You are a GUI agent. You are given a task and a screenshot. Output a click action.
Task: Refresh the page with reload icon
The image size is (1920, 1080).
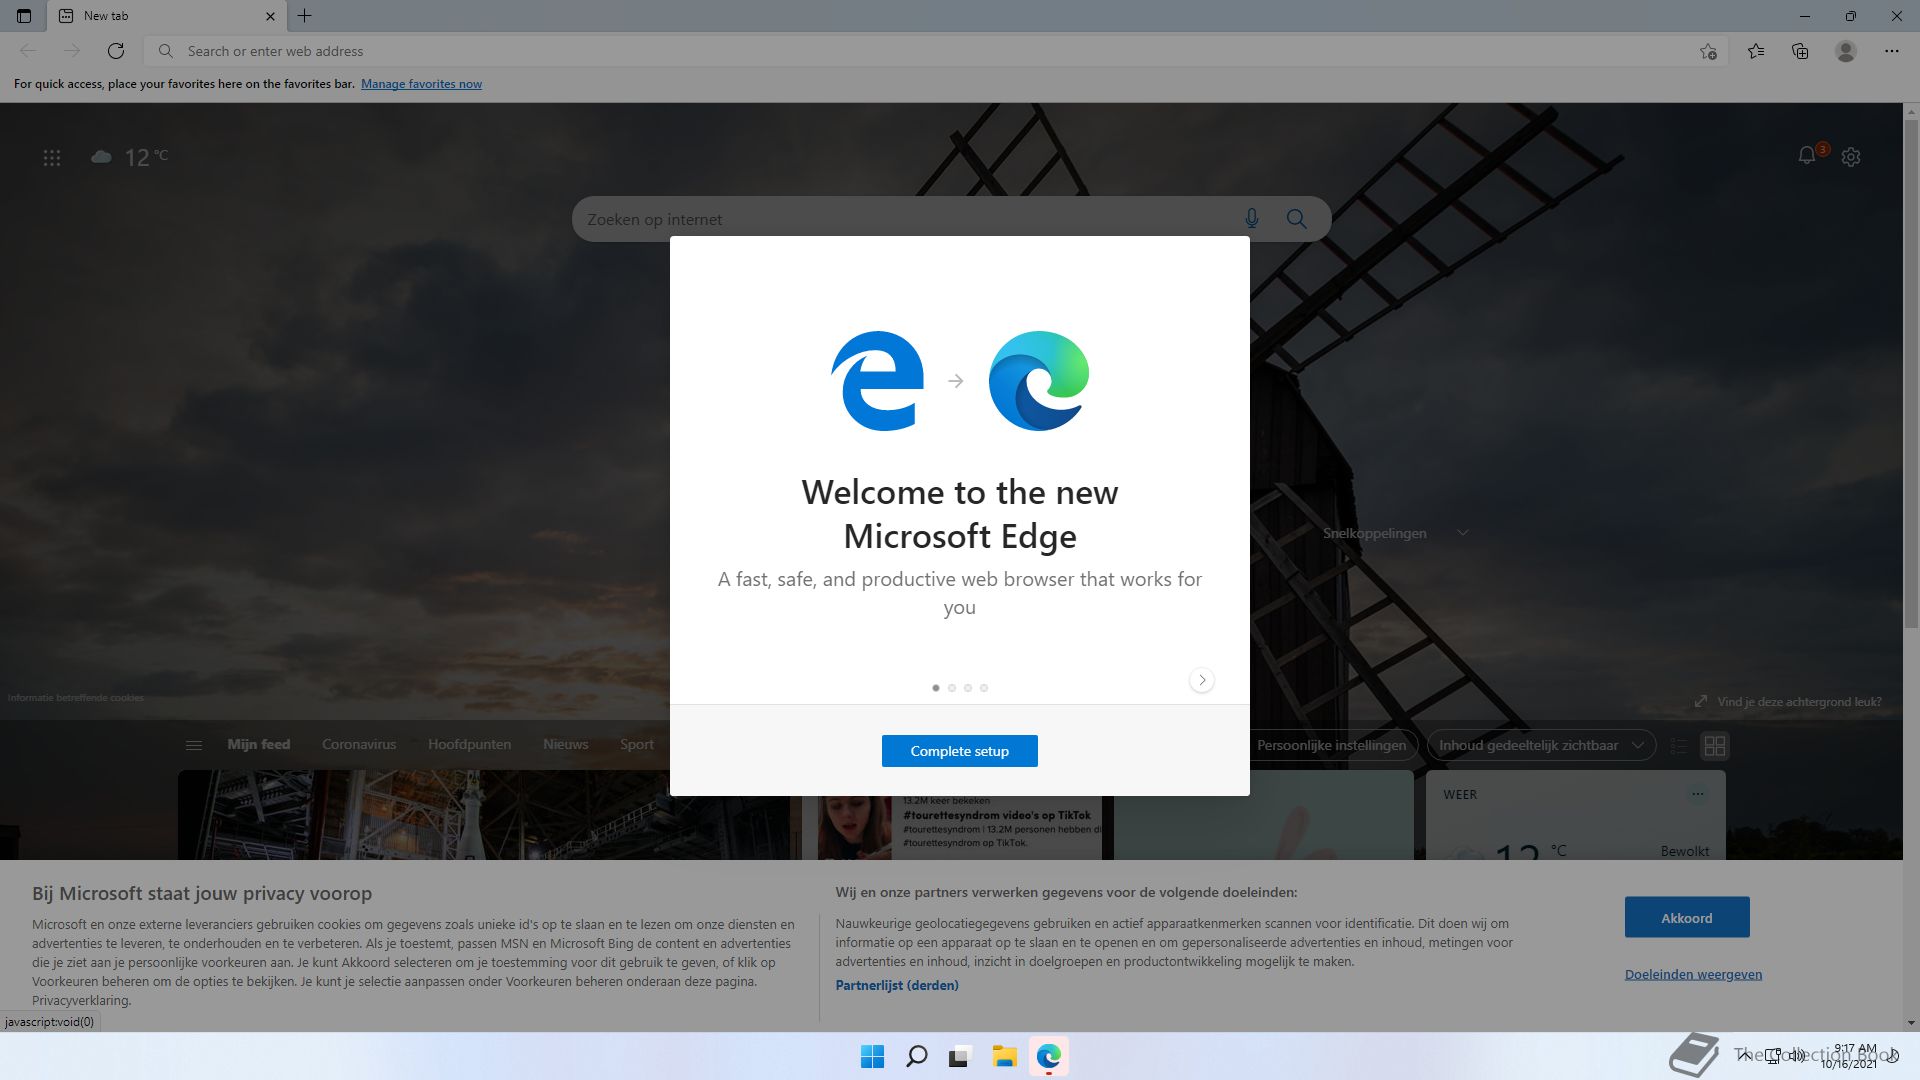(116, 51)
